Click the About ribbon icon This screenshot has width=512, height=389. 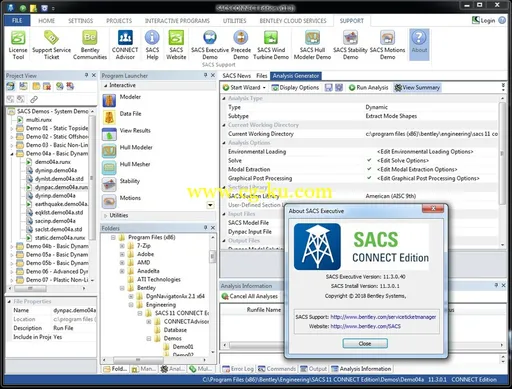pos(419,45)
